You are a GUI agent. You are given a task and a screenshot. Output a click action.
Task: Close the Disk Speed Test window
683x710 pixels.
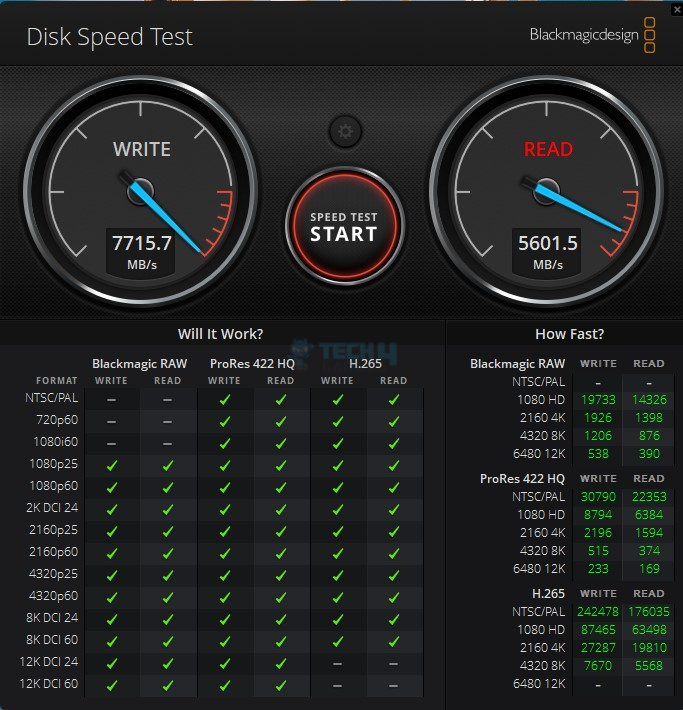coord(677,9)
